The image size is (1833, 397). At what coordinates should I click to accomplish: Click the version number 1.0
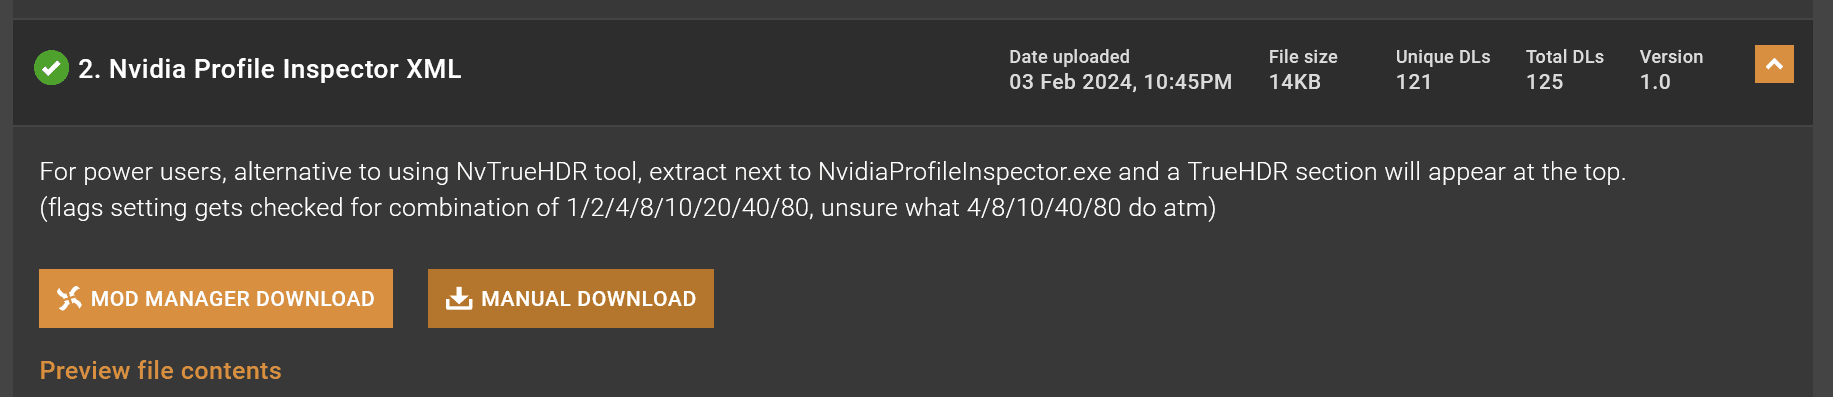click(x=1655, y=82)
